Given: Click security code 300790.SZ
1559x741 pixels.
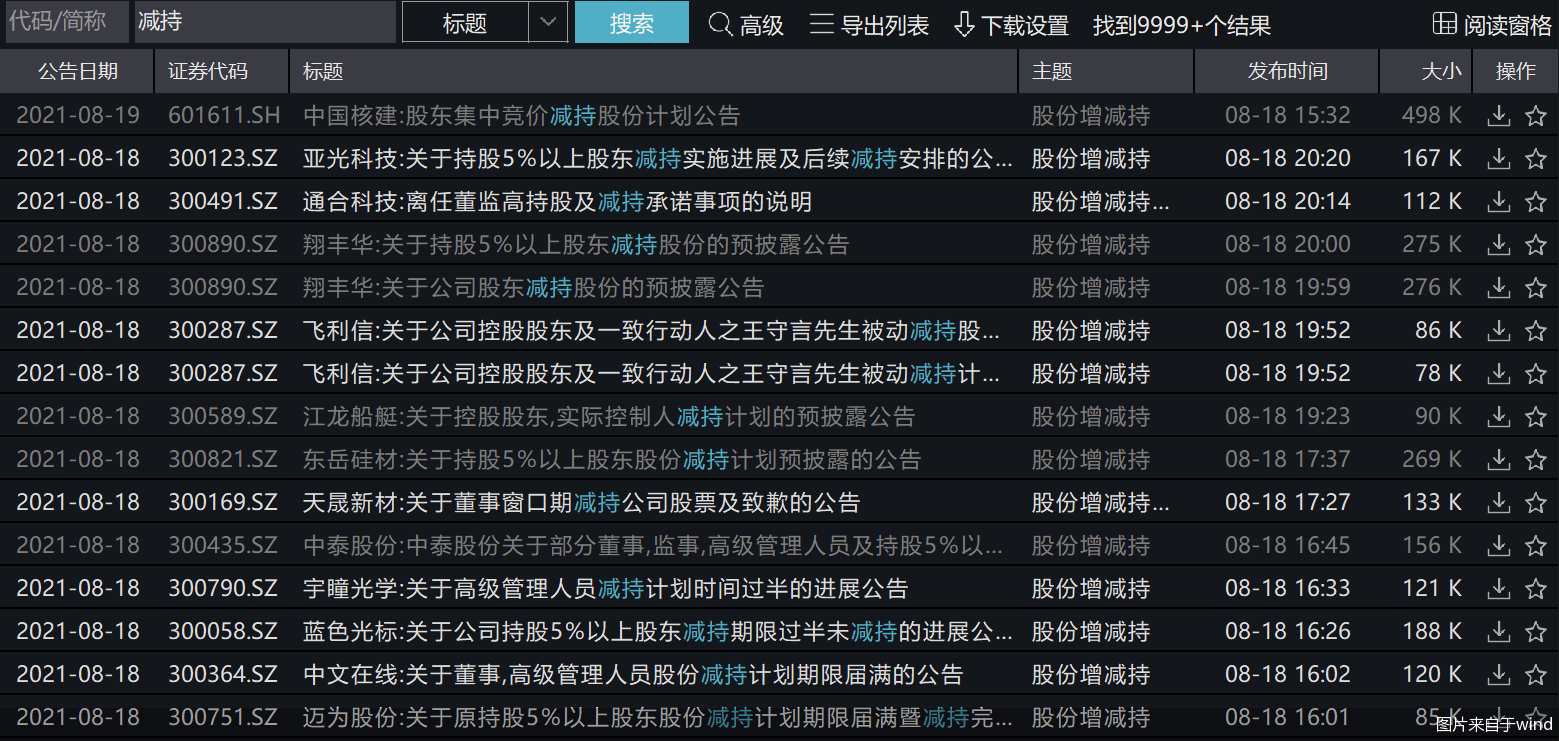Looking at the screenshot, I should (x=222, y=589).
